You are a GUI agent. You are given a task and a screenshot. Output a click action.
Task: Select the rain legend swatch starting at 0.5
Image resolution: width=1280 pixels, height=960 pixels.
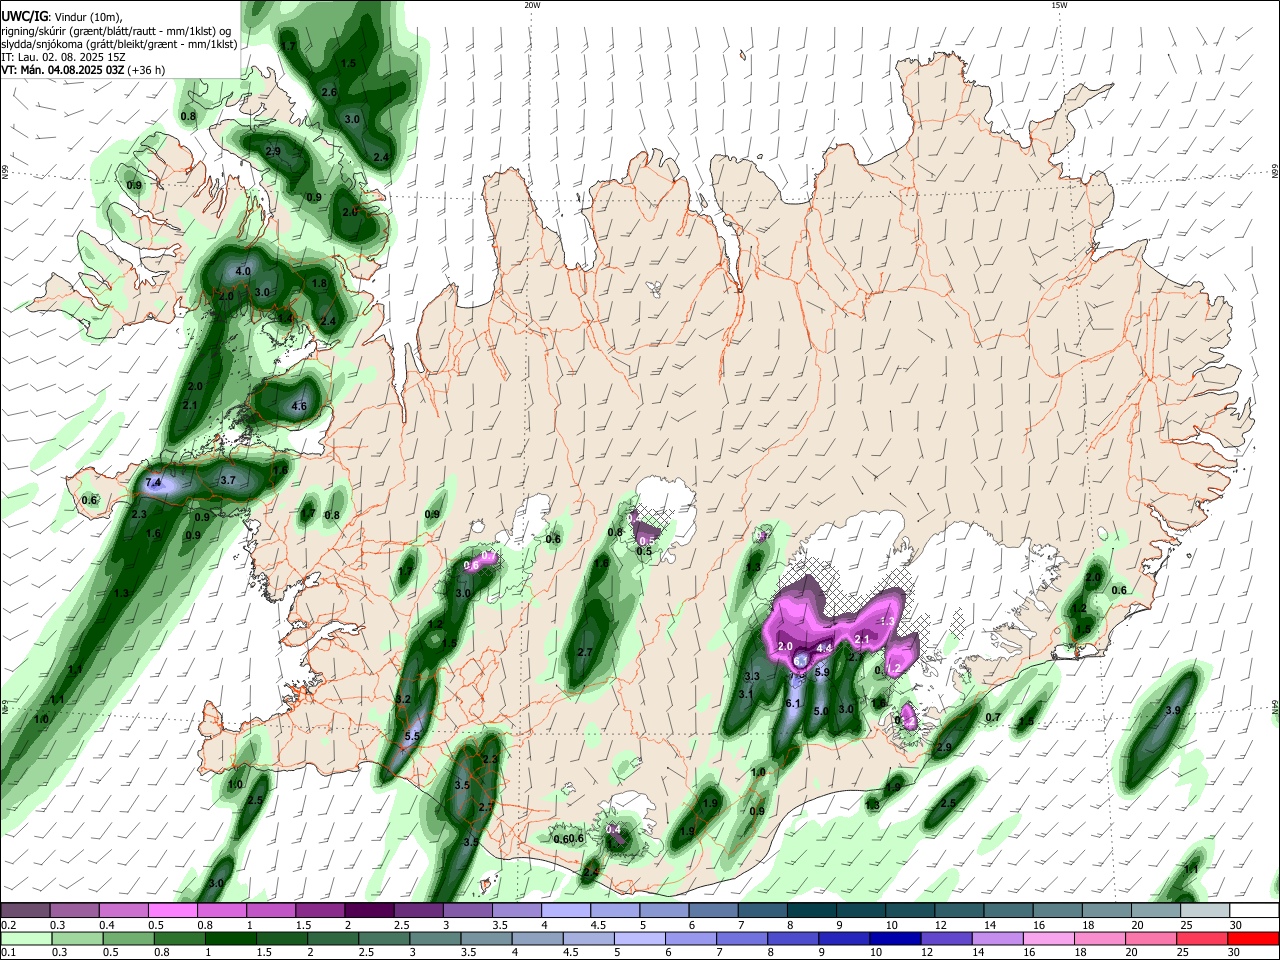point(128,938)
